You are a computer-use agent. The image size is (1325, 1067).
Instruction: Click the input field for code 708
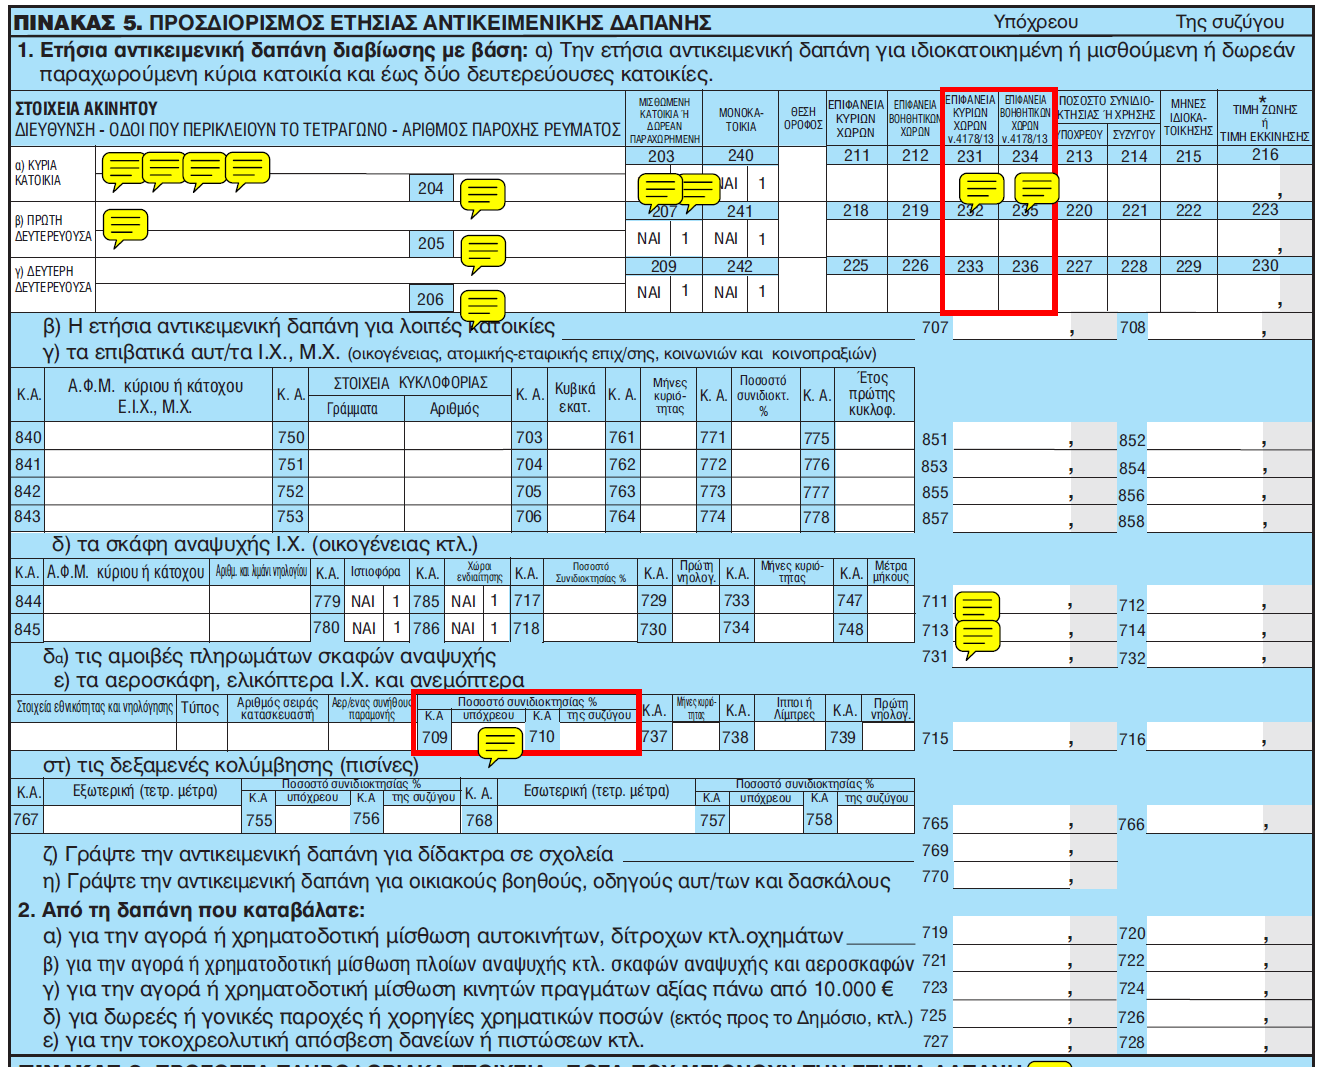click(1229, 327)
